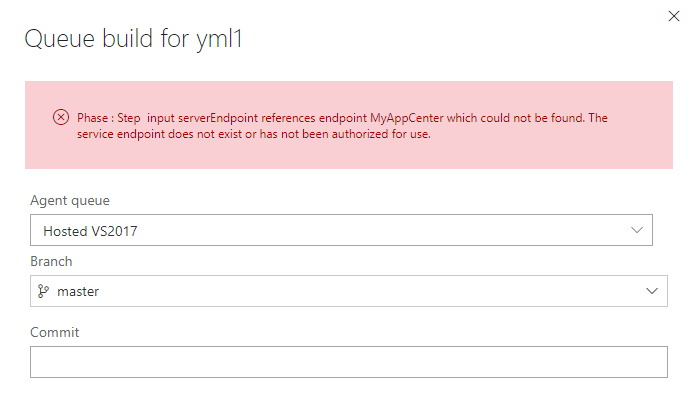Image resolution: width=698 pixels, height=402 pixels.
Task: Expand the Agent queue chevron arrow
Action: (637, 230)
